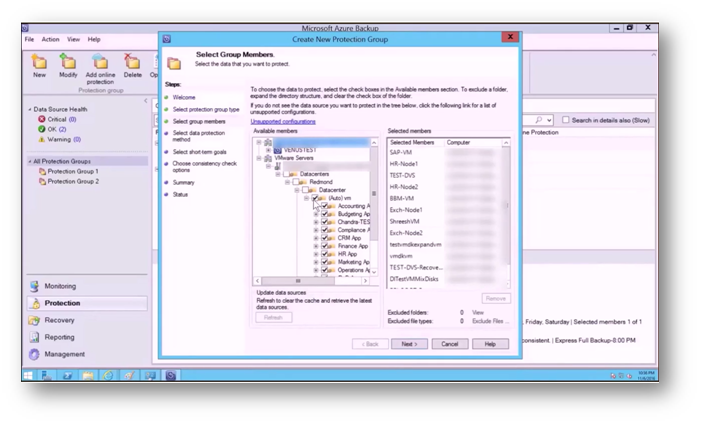Collapse the (Auto) vm tree node
The width and height of the screenshot is (701, 425).
(307, 198)
